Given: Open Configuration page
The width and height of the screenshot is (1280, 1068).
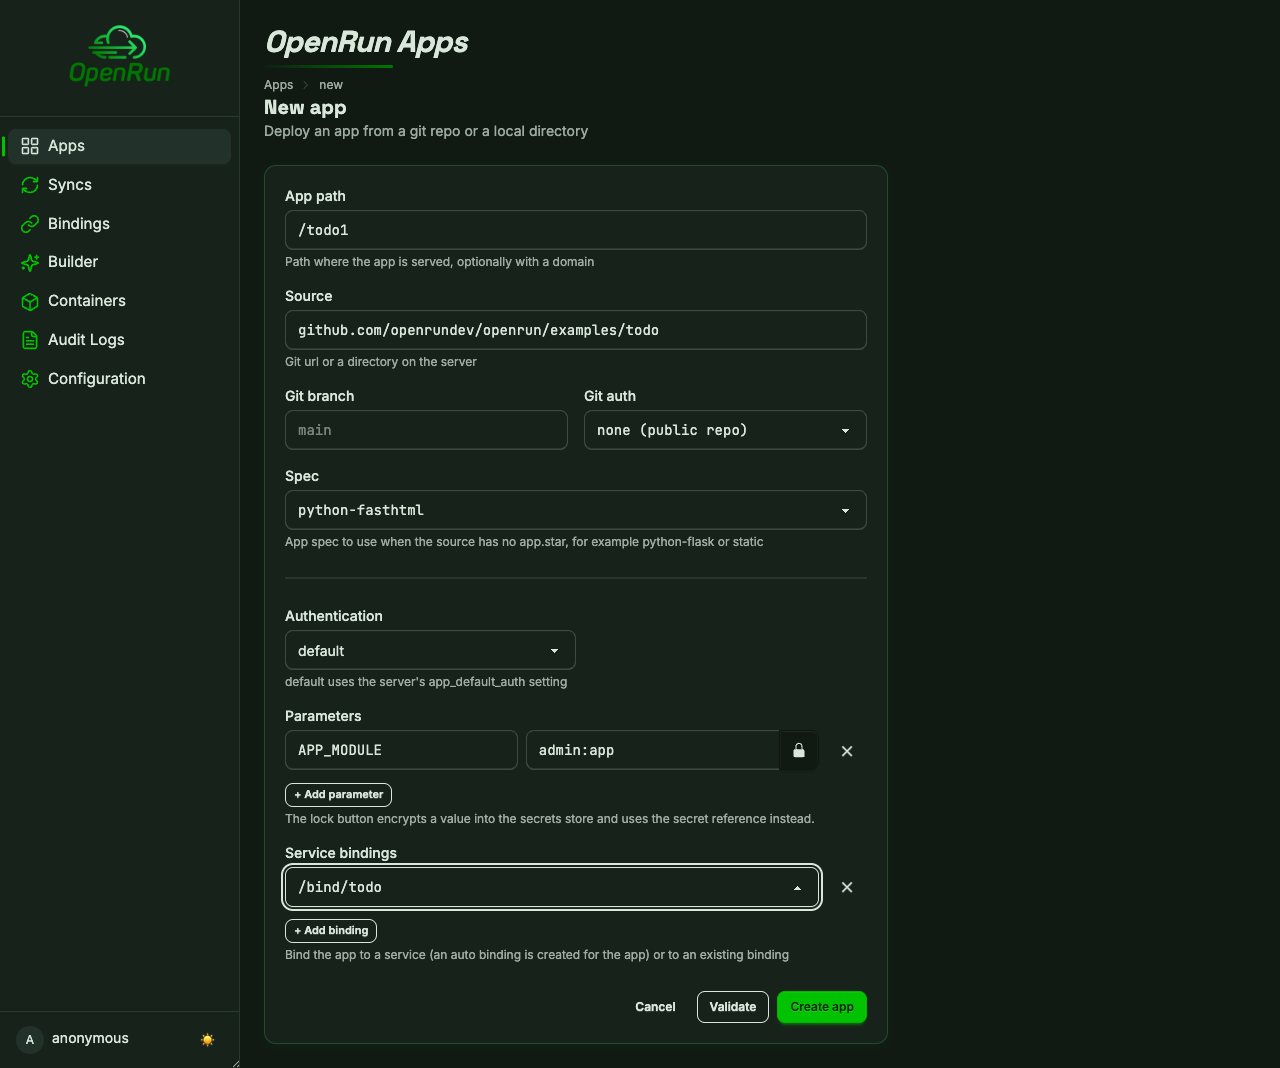Looking at the screenshot, I should click(x=119, y=379).
